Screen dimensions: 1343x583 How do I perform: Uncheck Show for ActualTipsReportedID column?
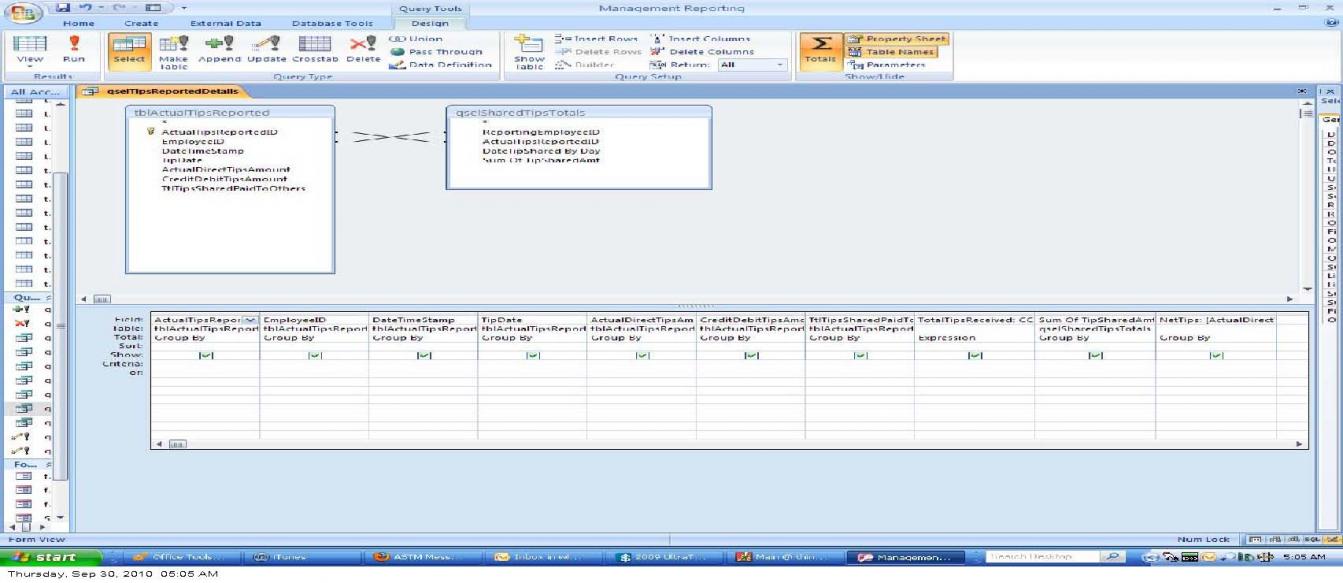205,355
